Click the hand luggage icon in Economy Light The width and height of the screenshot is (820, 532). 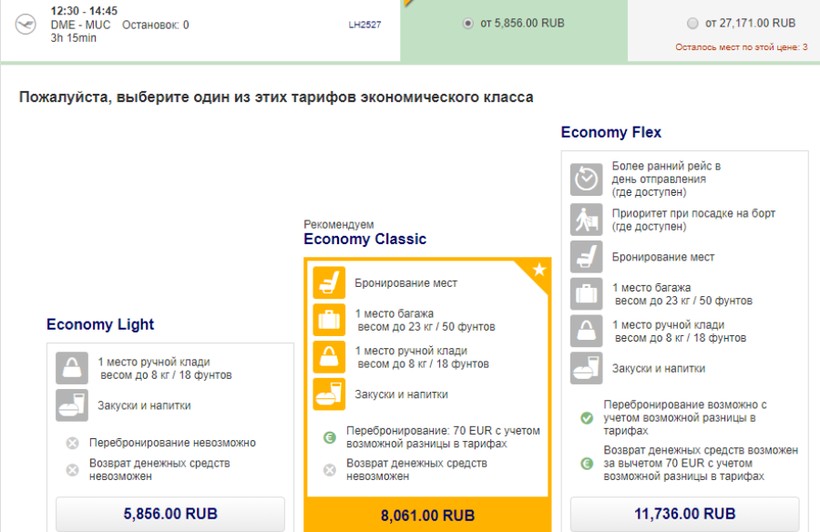72,369
